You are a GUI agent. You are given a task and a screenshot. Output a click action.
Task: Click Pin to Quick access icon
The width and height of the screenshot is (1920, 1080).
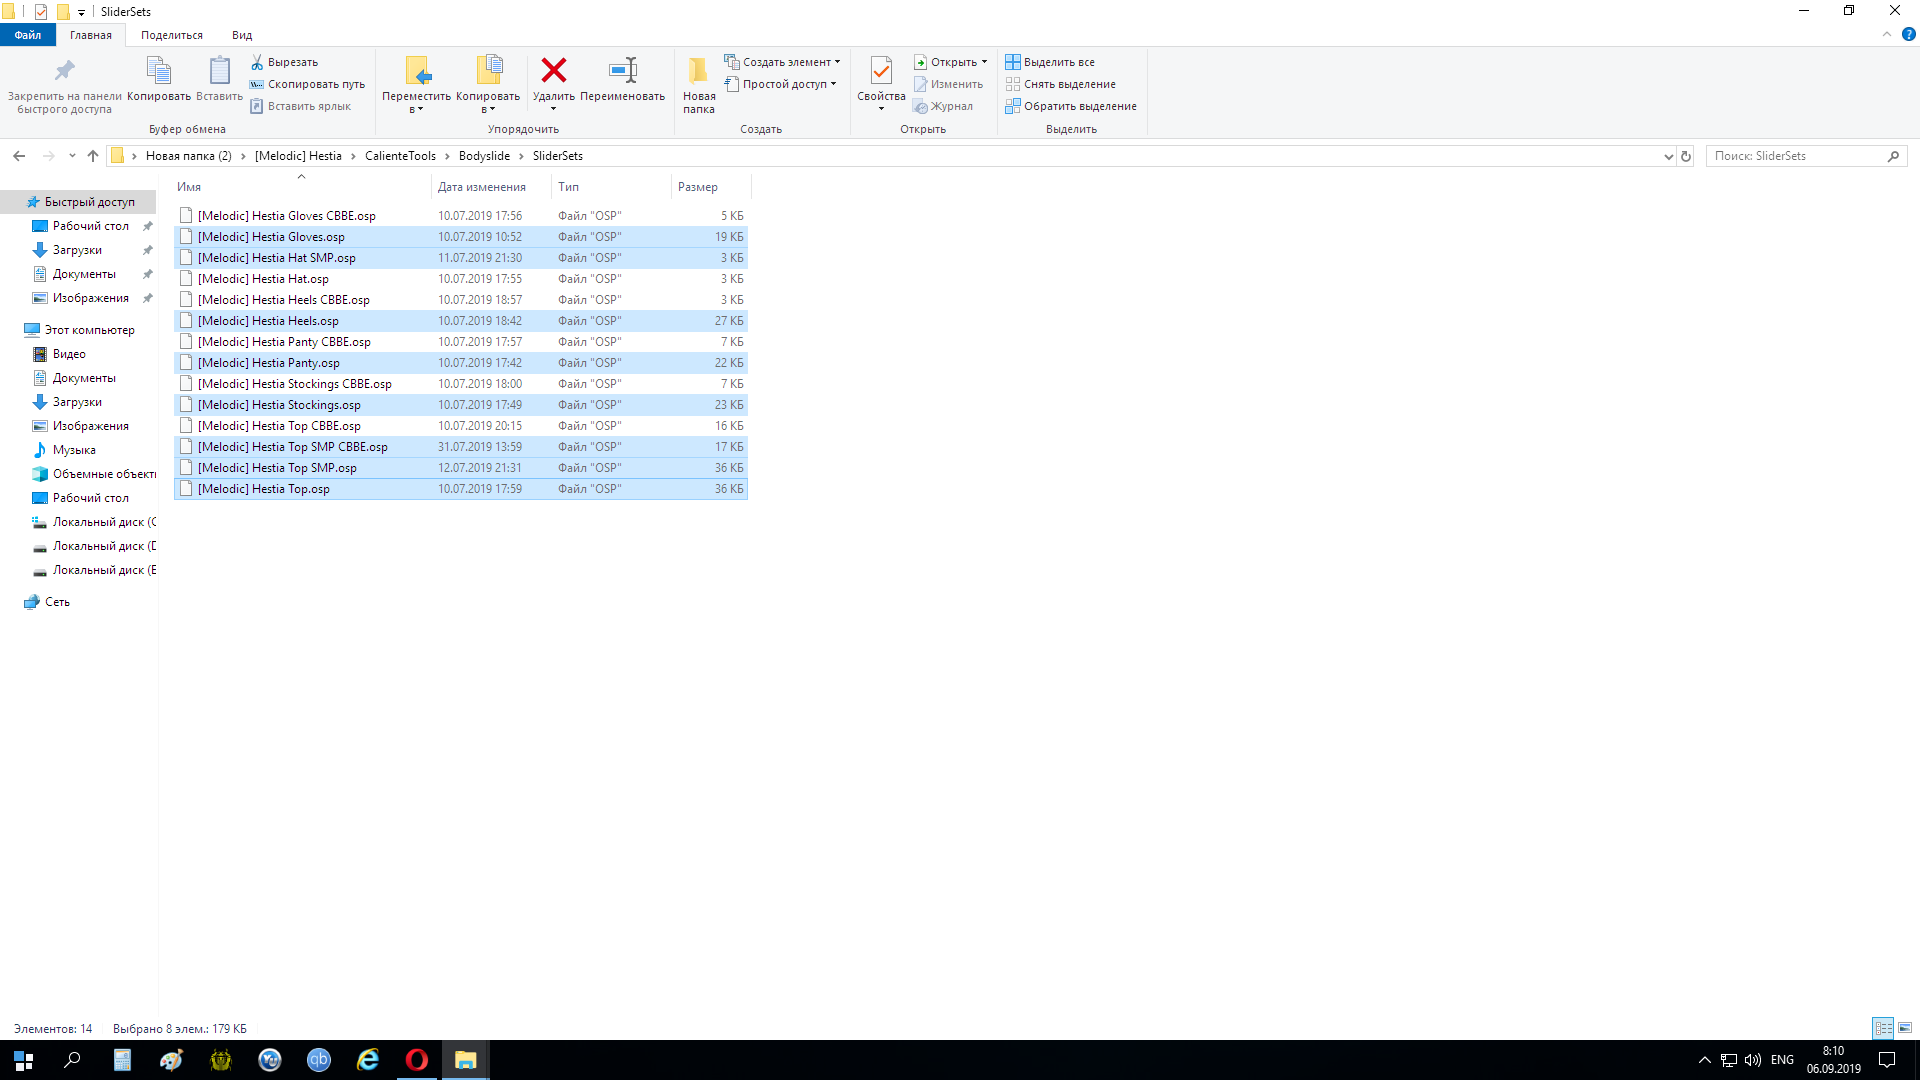[x=64, y=71]
